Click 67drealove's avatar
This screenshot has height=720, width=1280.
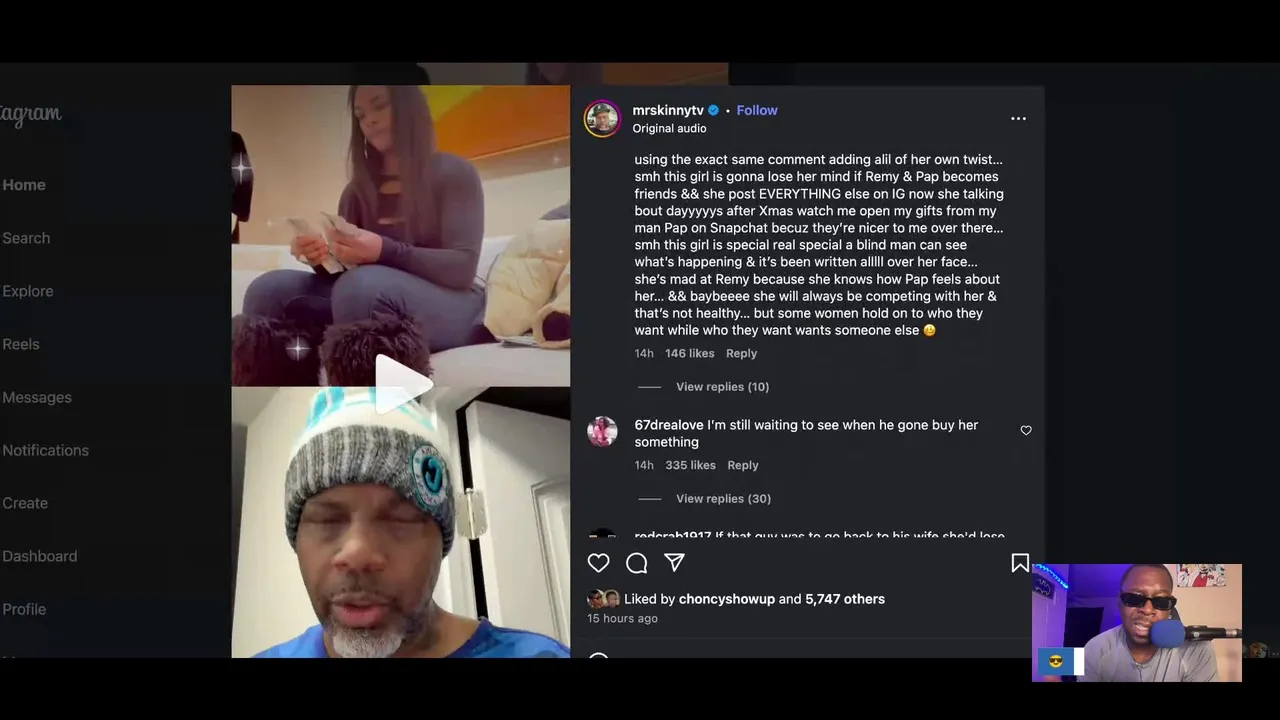coord(602,431)
